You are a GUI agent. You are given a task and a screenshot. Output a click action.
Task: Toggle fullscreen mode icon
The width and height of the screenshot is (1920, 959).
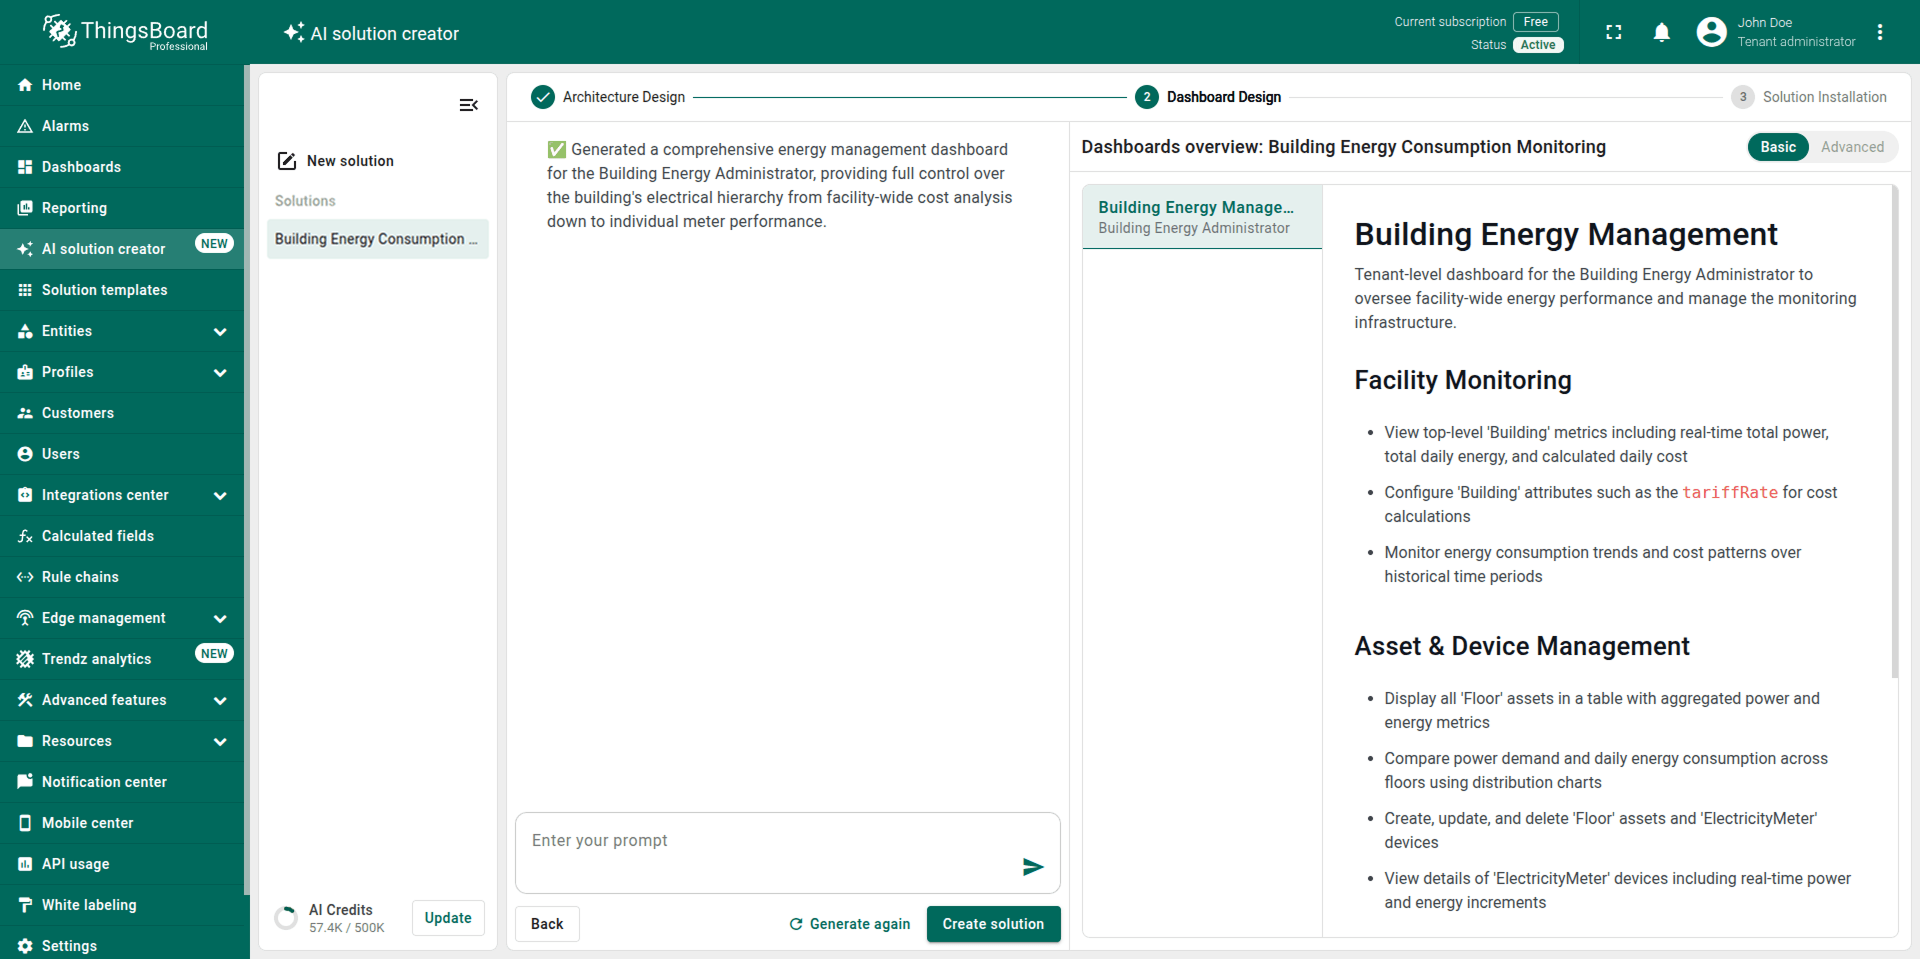pyautogui.click(x=1613, y=33)
